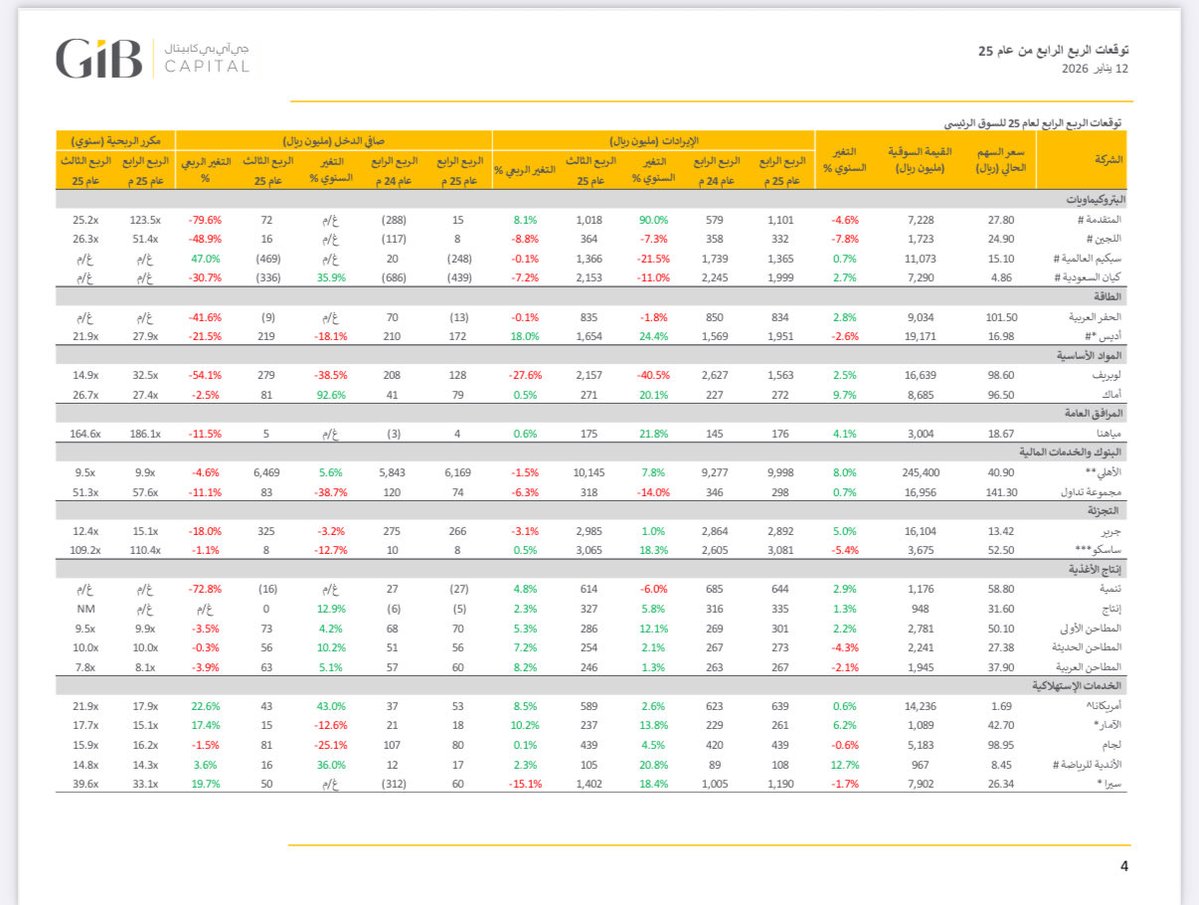Viewport: 1199px width, 905px height.
Task: Click share price '1.69'
Action: click(1001, 707)
